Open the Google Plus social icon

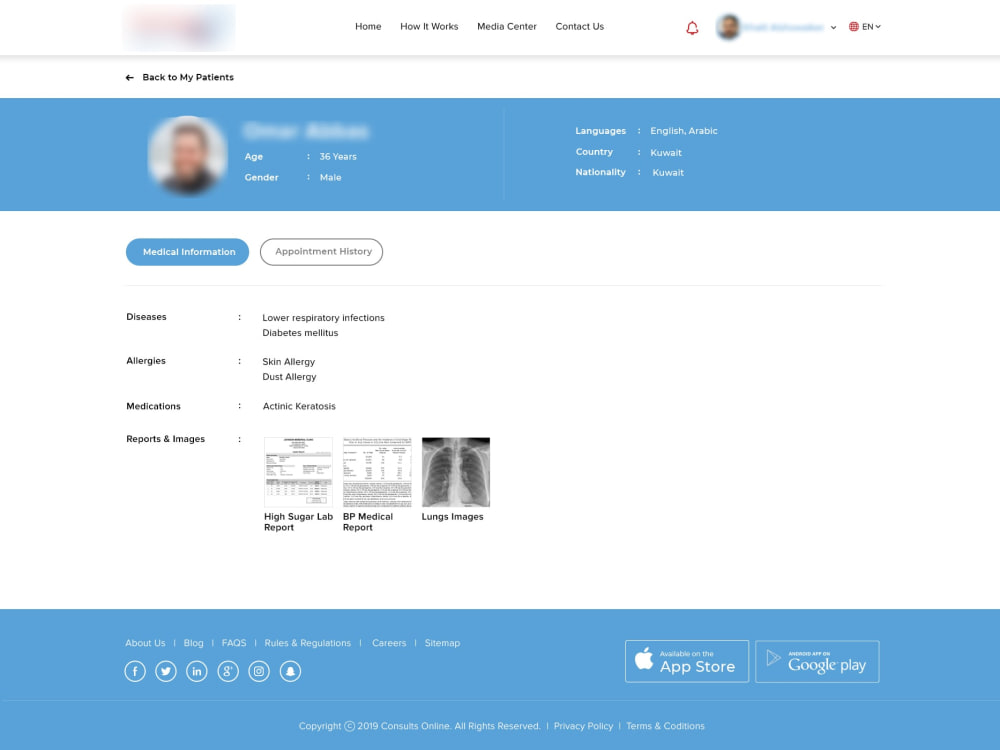228,671
